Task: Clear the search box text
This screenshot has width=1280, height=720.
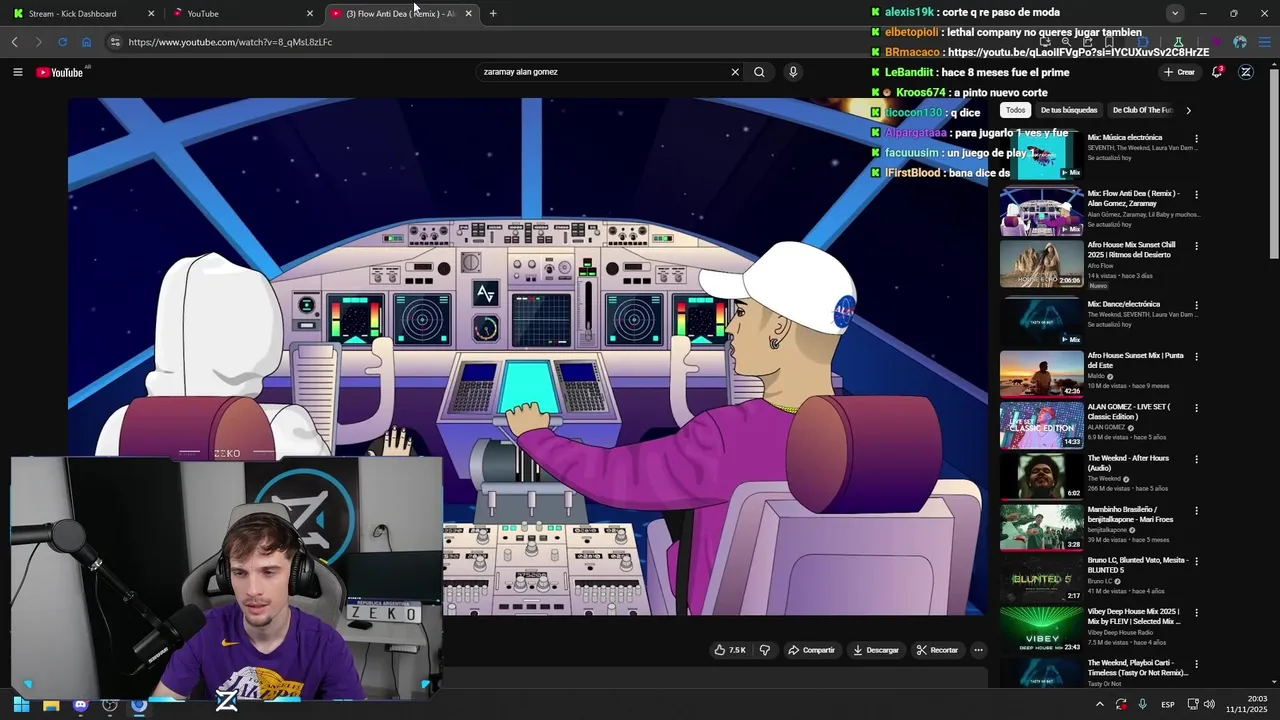Action: [x=735, y=72]
